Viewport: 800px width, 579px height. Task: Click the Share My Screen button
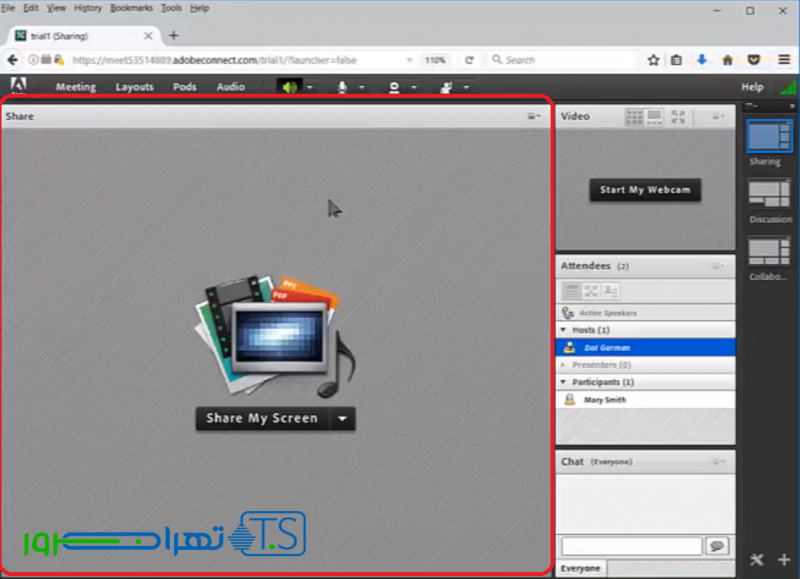click(x=262, y=419)
